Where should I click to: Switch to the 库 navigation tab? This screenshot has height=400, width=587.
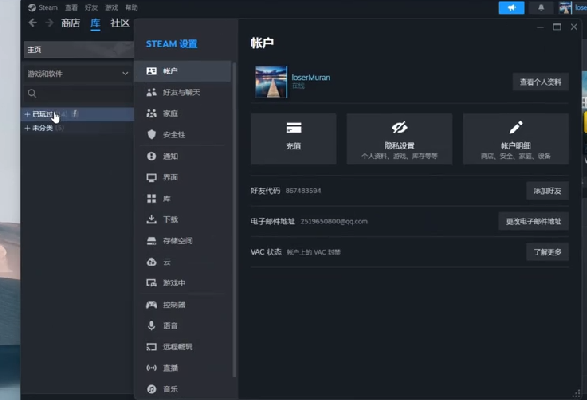[x=95, y=23]
